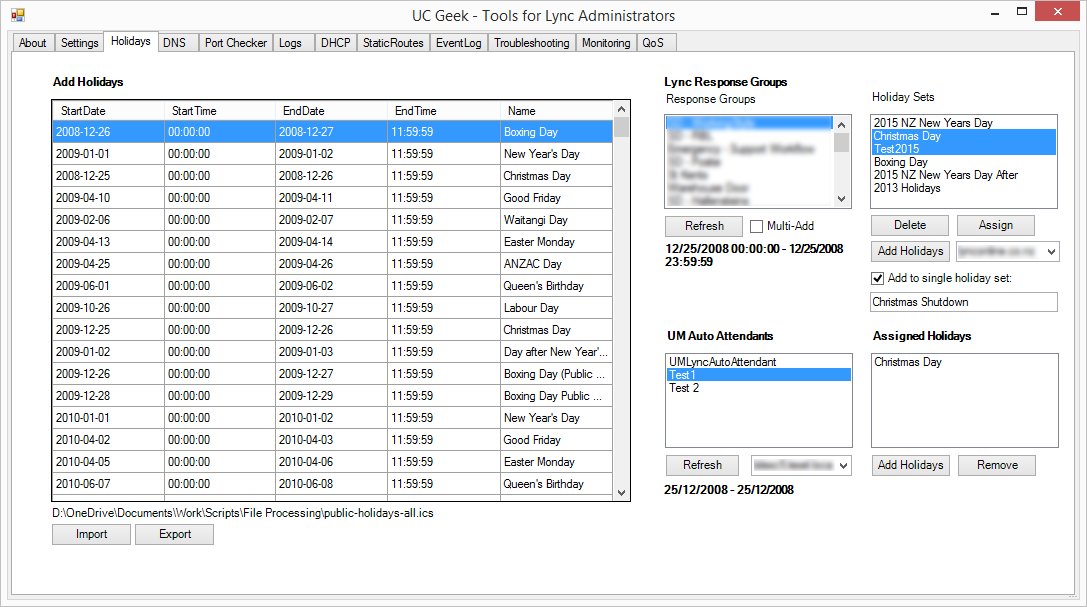The image size is (1087, 607).
Task: Select the ANZAC Day row
Action: (x=333, y=264)
